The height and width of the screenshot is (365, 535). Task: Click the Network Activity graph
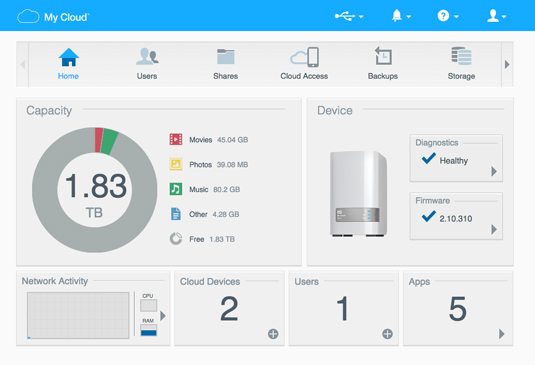[78, 315]
